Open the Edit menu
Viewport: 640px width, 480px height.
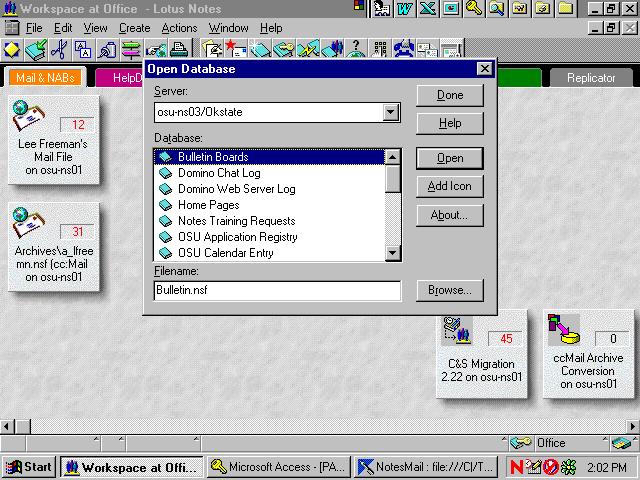click(x=63, y=28)
